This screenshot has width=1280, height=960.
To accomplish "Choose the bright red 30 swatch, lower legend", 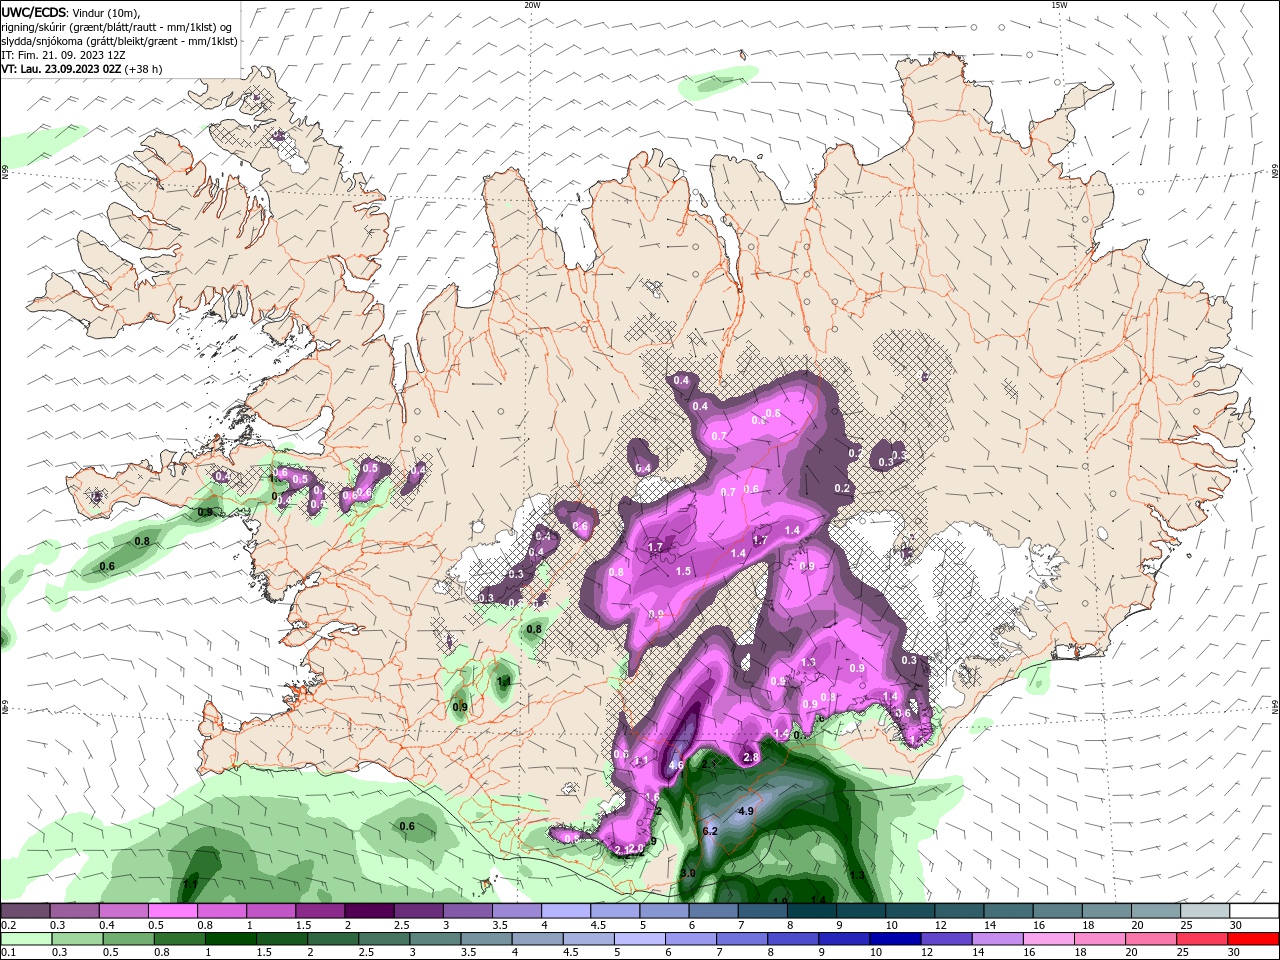I will [1253, 939].
